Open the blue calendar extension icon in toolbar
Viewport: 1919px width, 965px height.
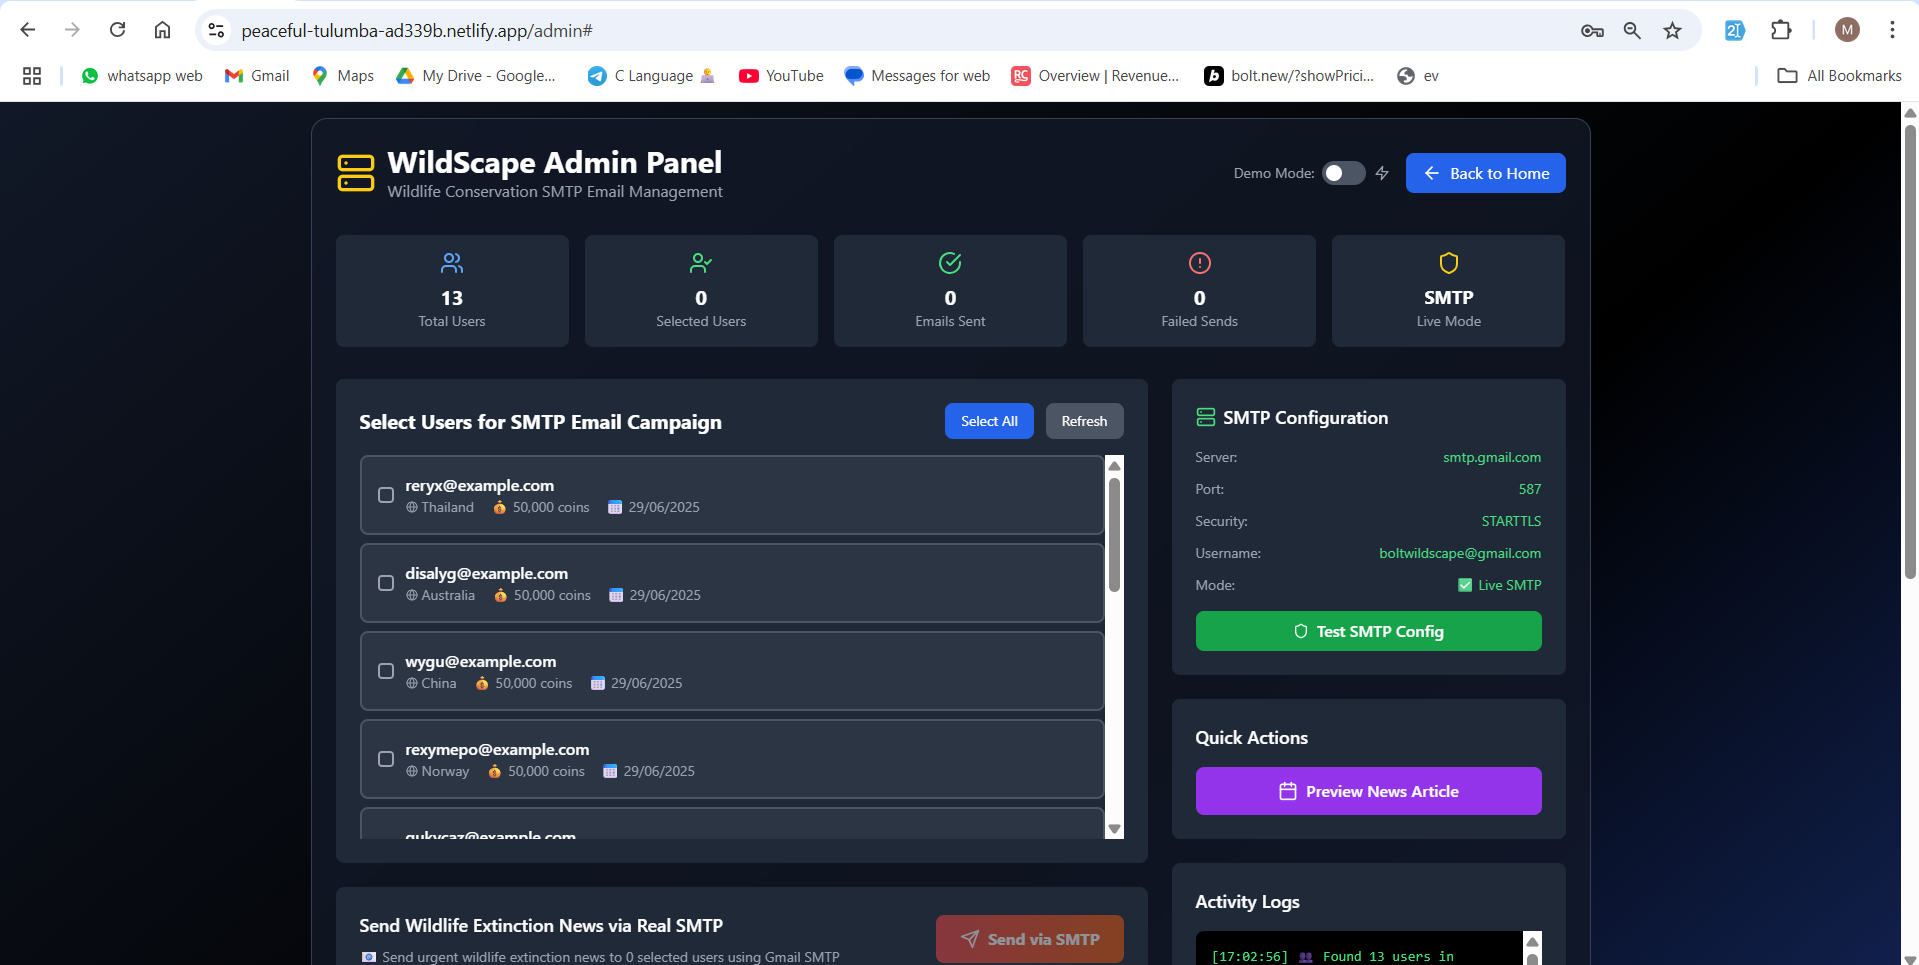[x=1735, y=30]
